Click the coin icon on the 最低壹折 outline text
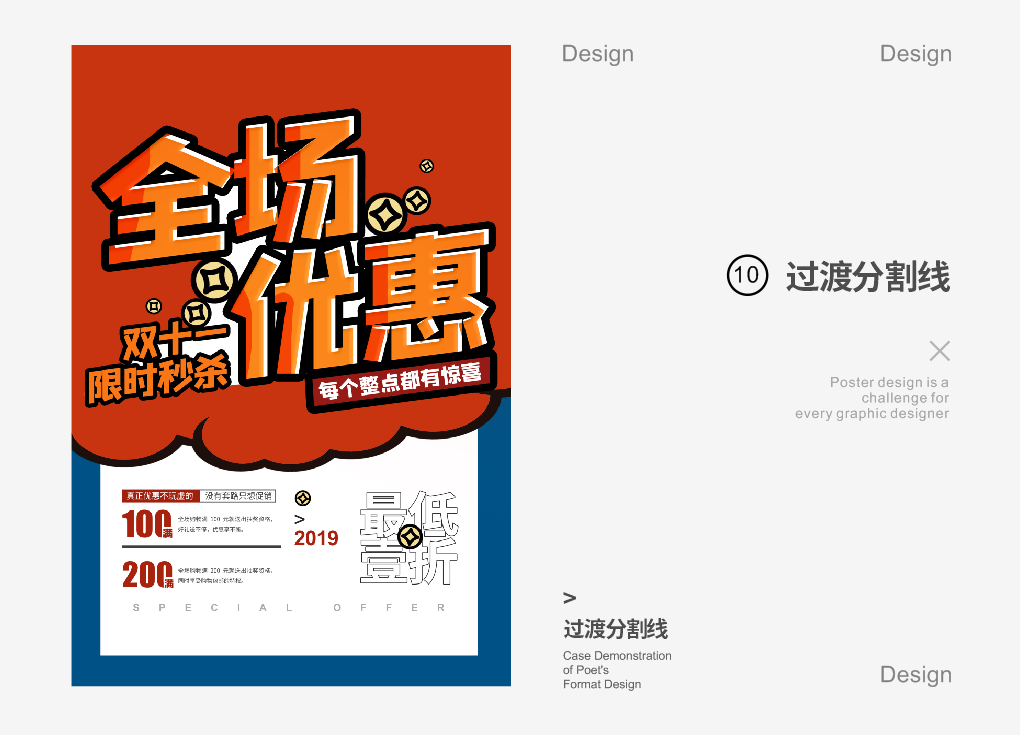 (x=409, y=538)
